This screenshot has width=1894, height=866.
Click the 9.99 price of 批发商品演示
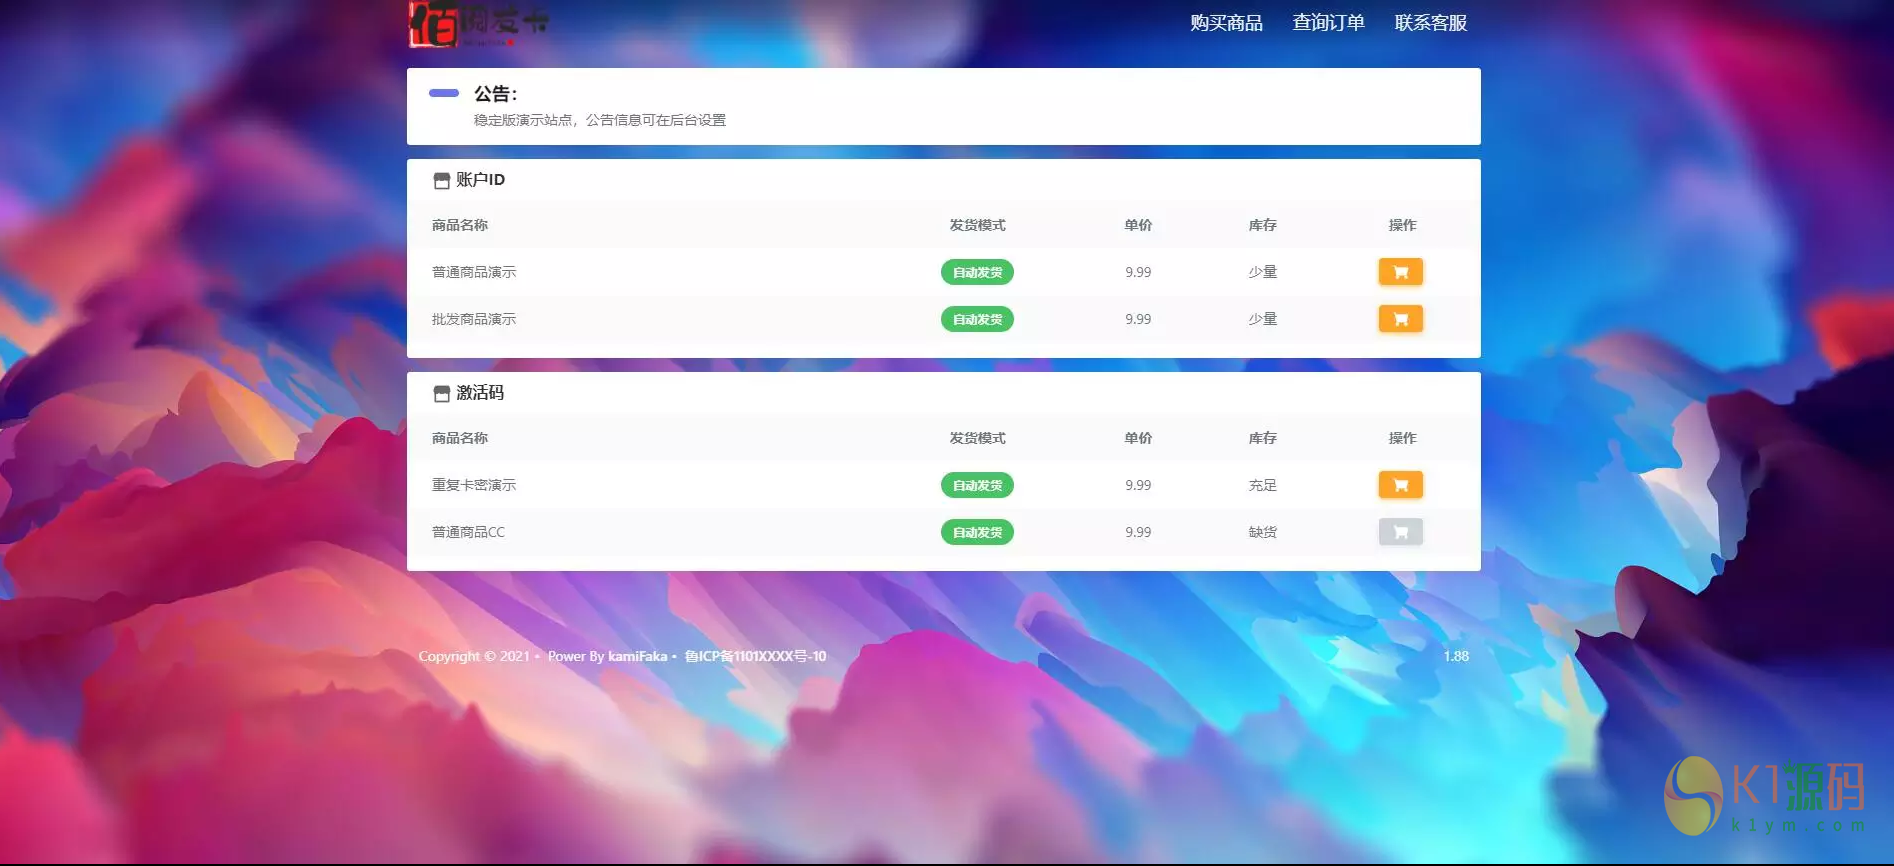(1138, 319)
